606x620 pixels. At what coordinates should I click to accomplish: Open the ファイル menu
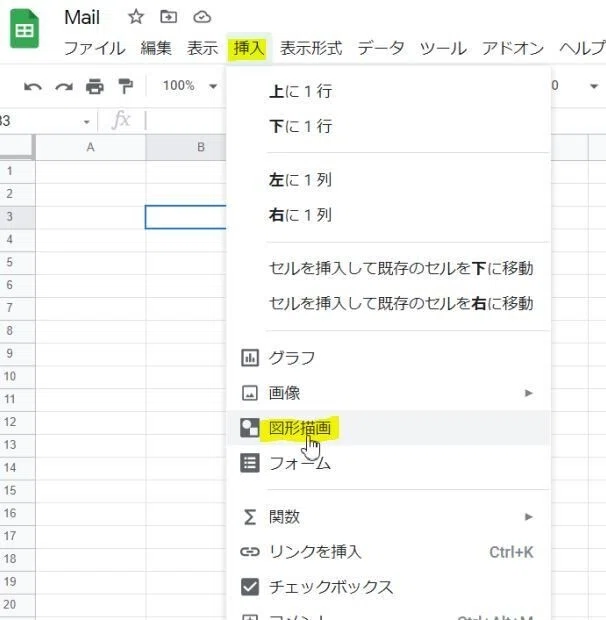94,48
